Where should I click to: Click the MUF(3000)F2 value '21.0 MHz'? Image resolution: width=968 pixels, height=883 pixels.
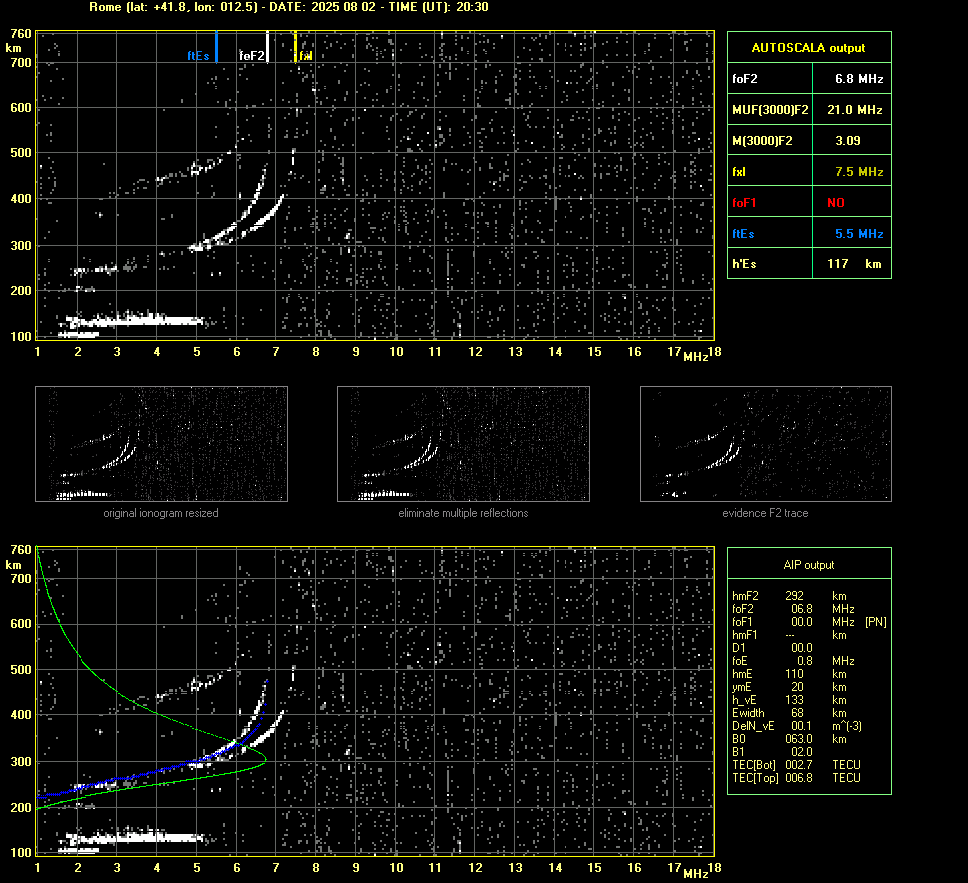tap(854, 110)
